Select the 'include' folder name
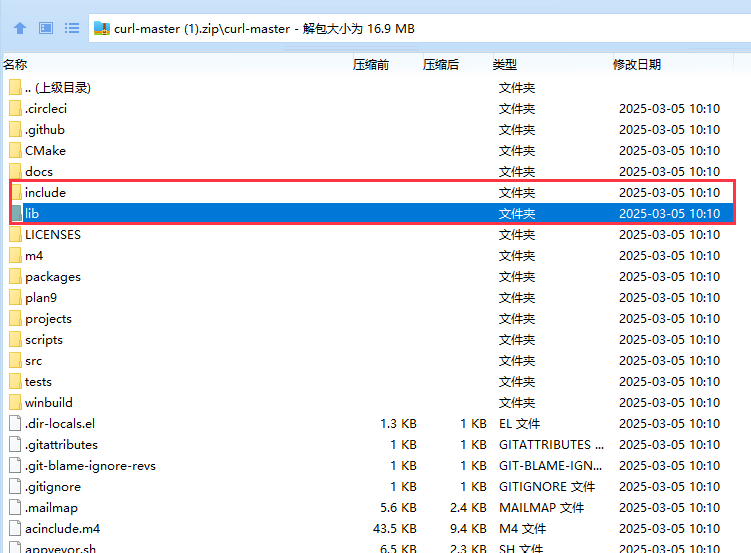The image size is (751, 553). click(x=46, y=192)
